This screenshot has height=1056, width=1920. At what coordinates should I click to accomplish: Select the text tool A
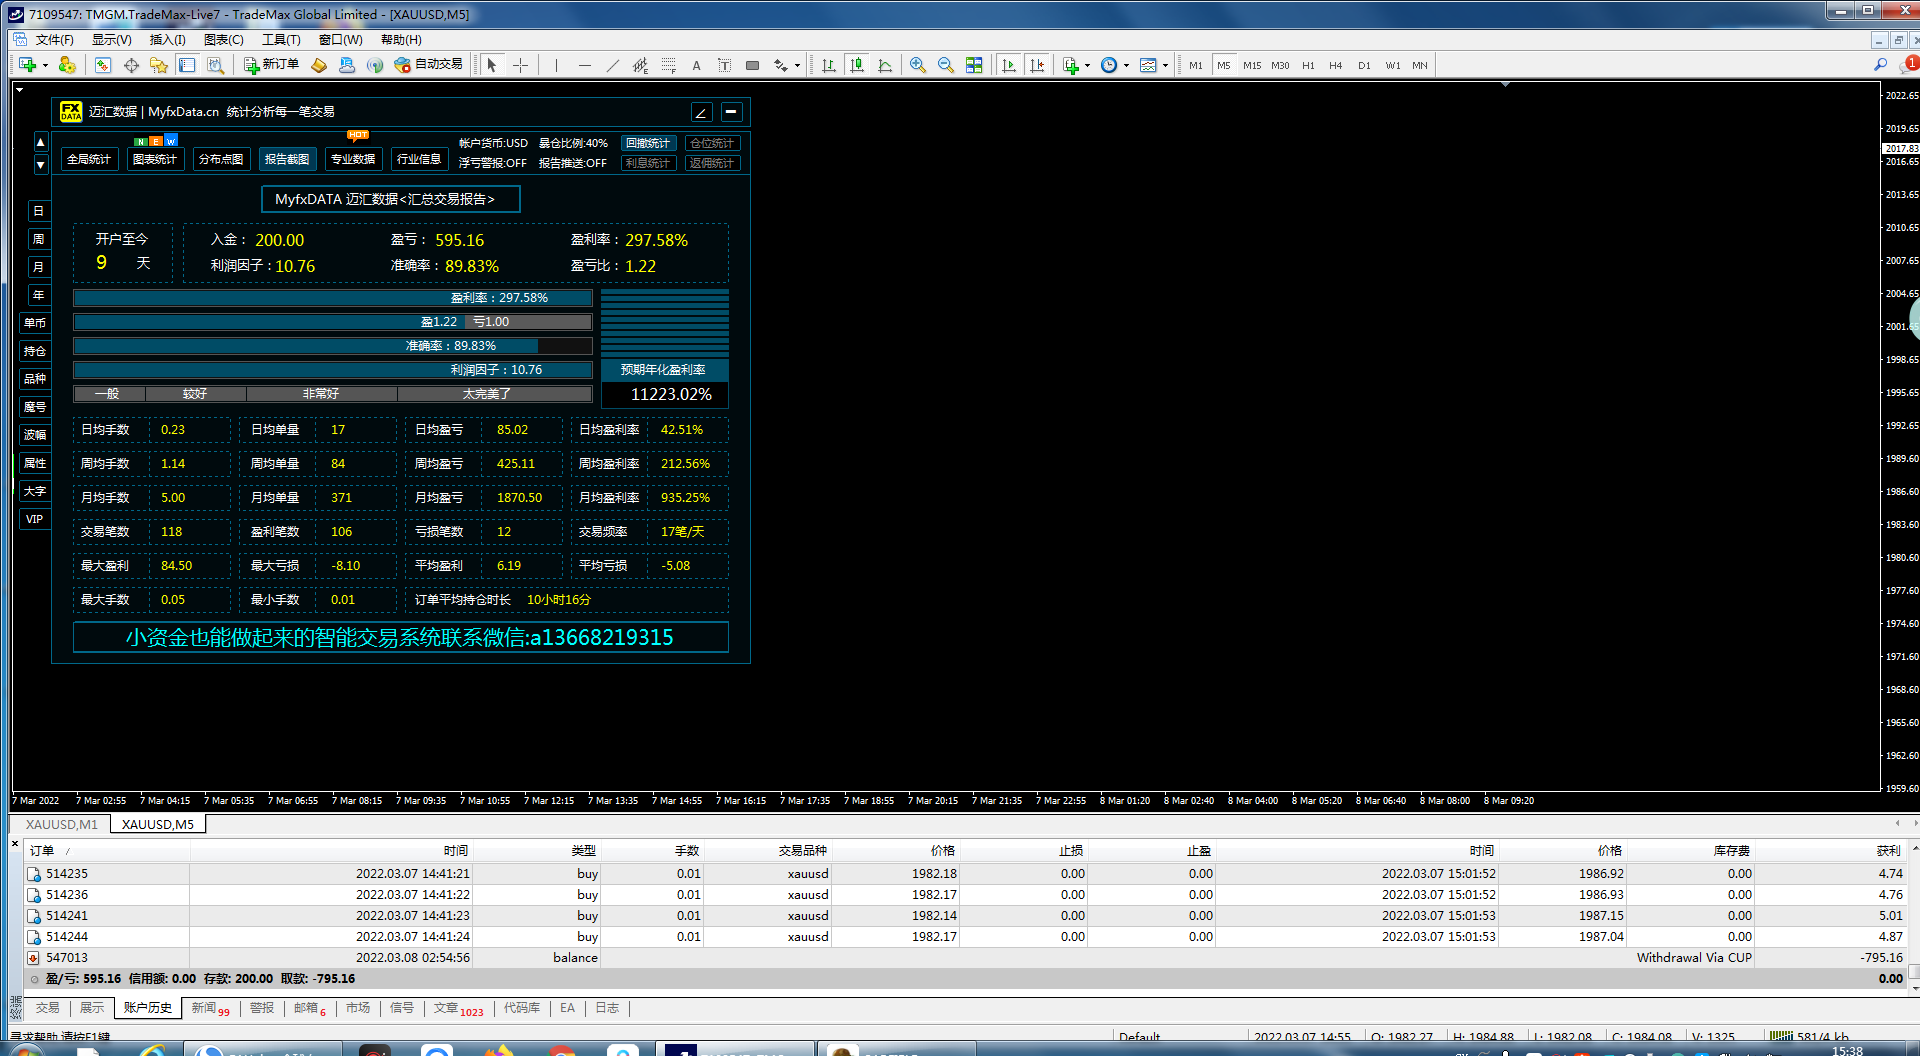[x=697, y=65]
